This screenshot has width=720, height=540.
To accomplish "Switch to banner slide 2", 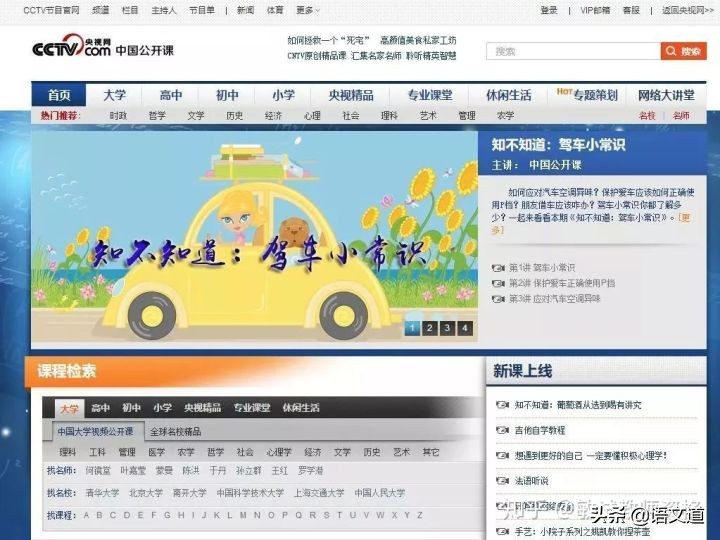I will tap(430, 328).
